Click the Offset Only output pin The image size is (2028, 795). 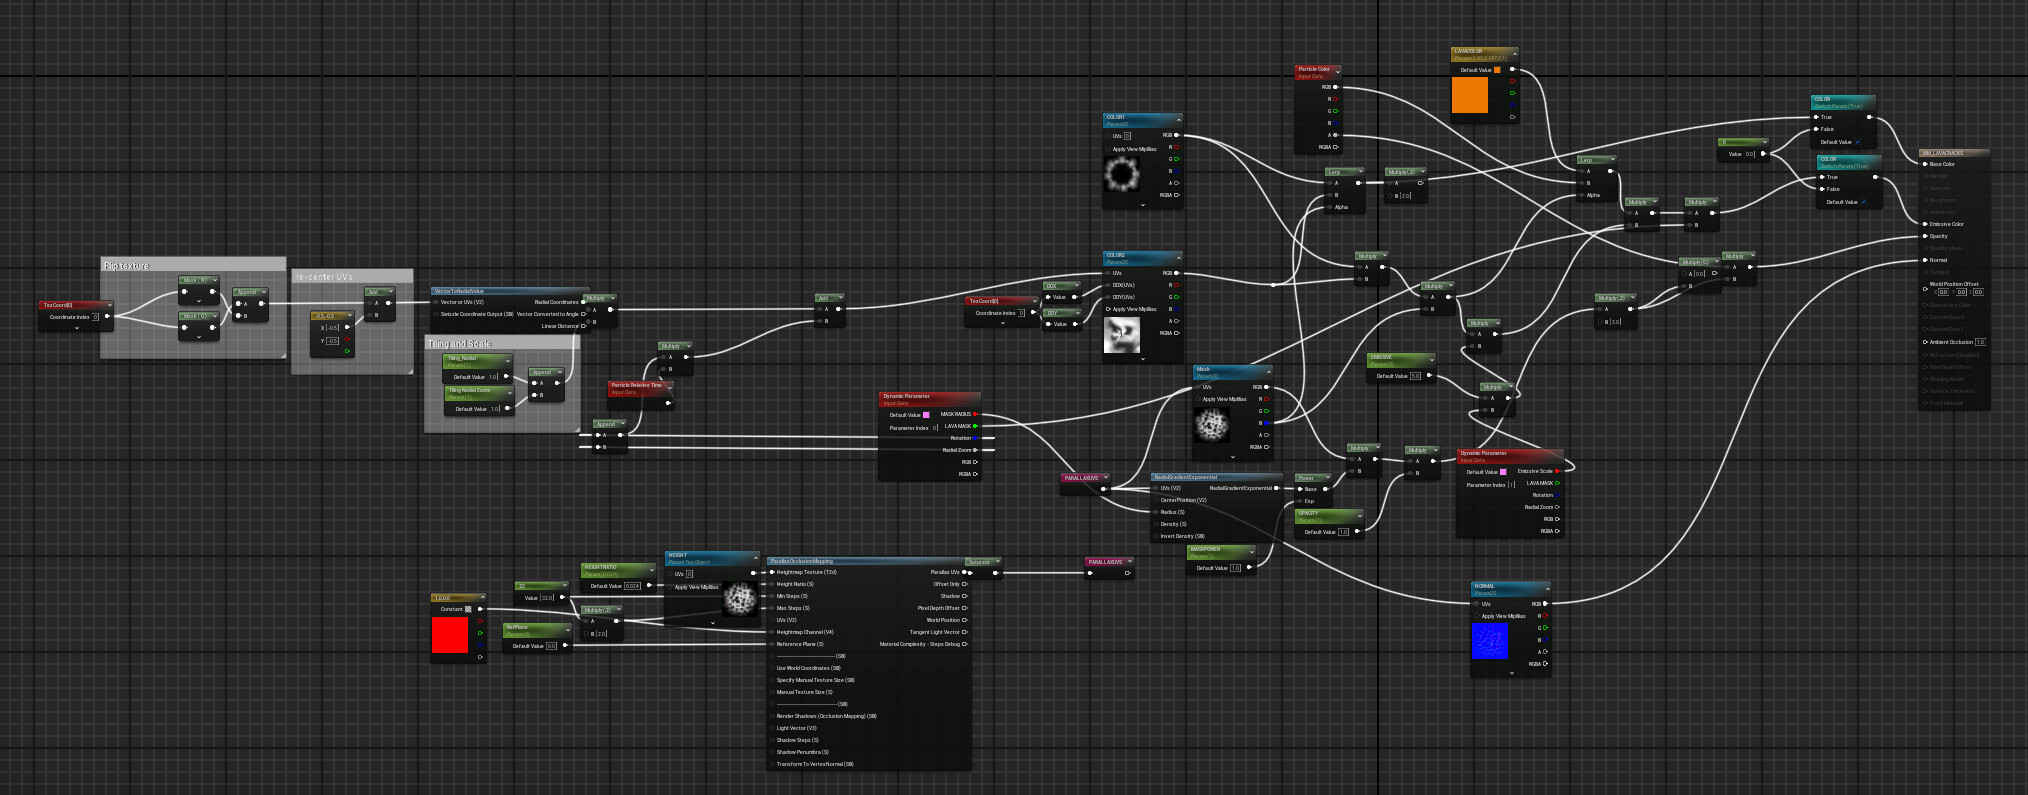tap(965, 584)
